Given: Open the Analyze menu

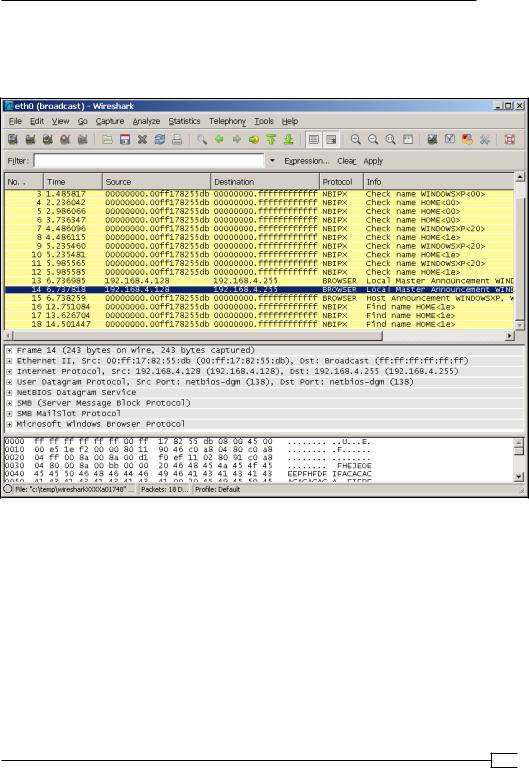Looking at the screenshot, I should (146, 121).
